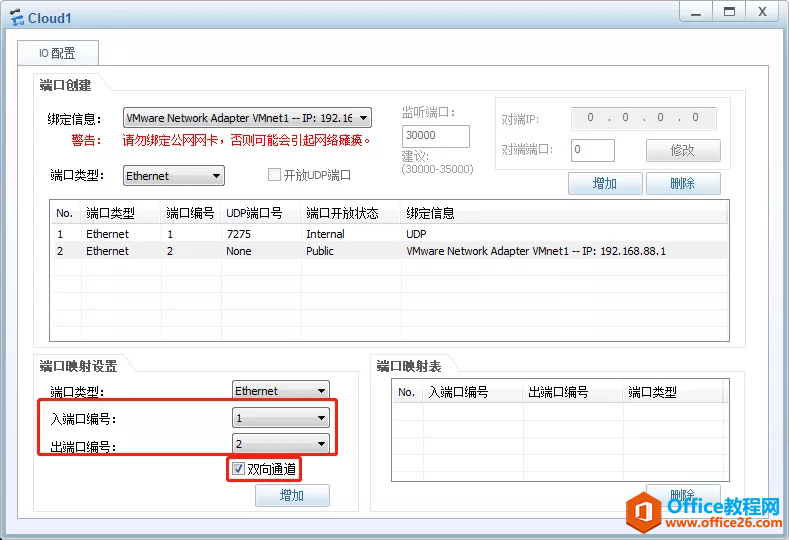This screenshot has height=540, width=789.
Task: Minimize the Cloud1 window
Action: tap(695, 12)
